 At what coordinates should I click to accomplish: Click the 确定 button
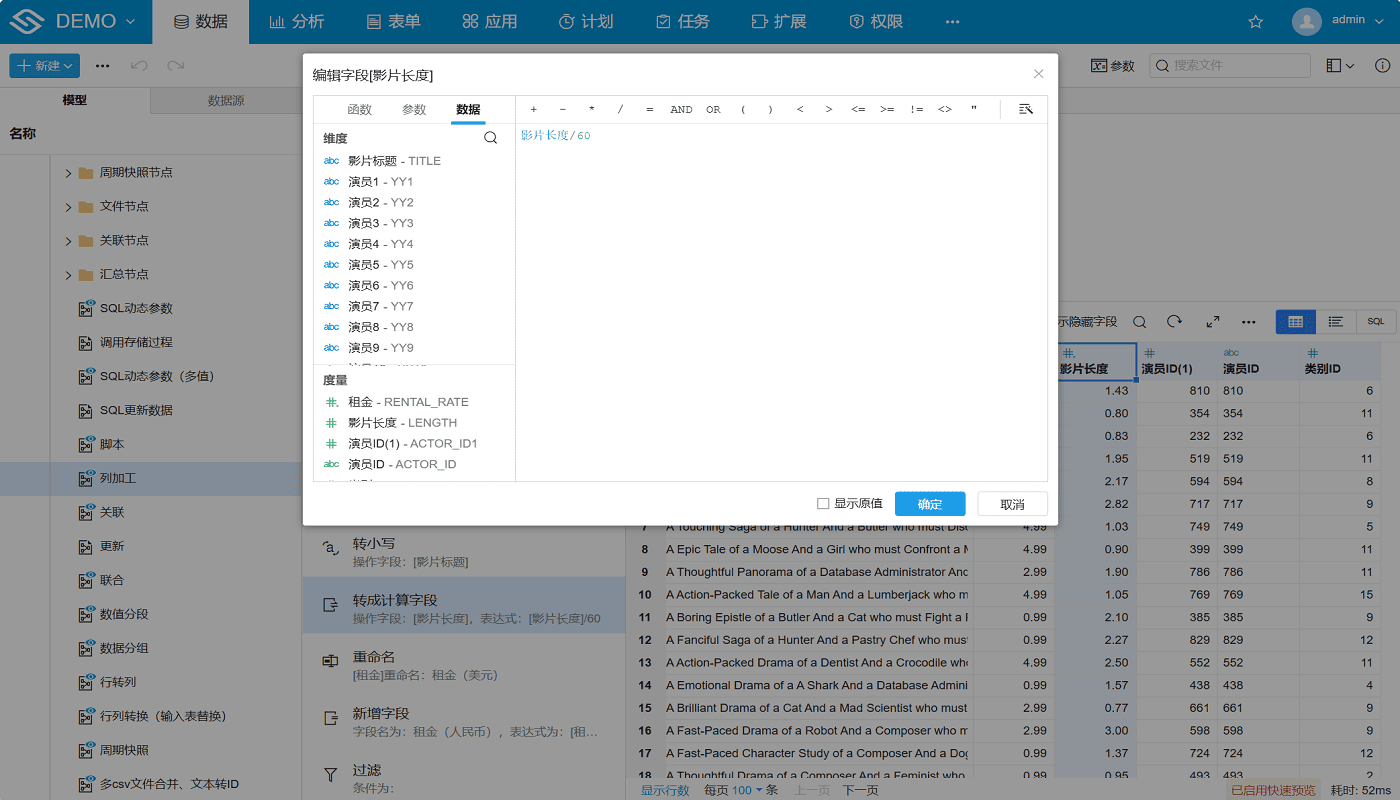point(929,504)
